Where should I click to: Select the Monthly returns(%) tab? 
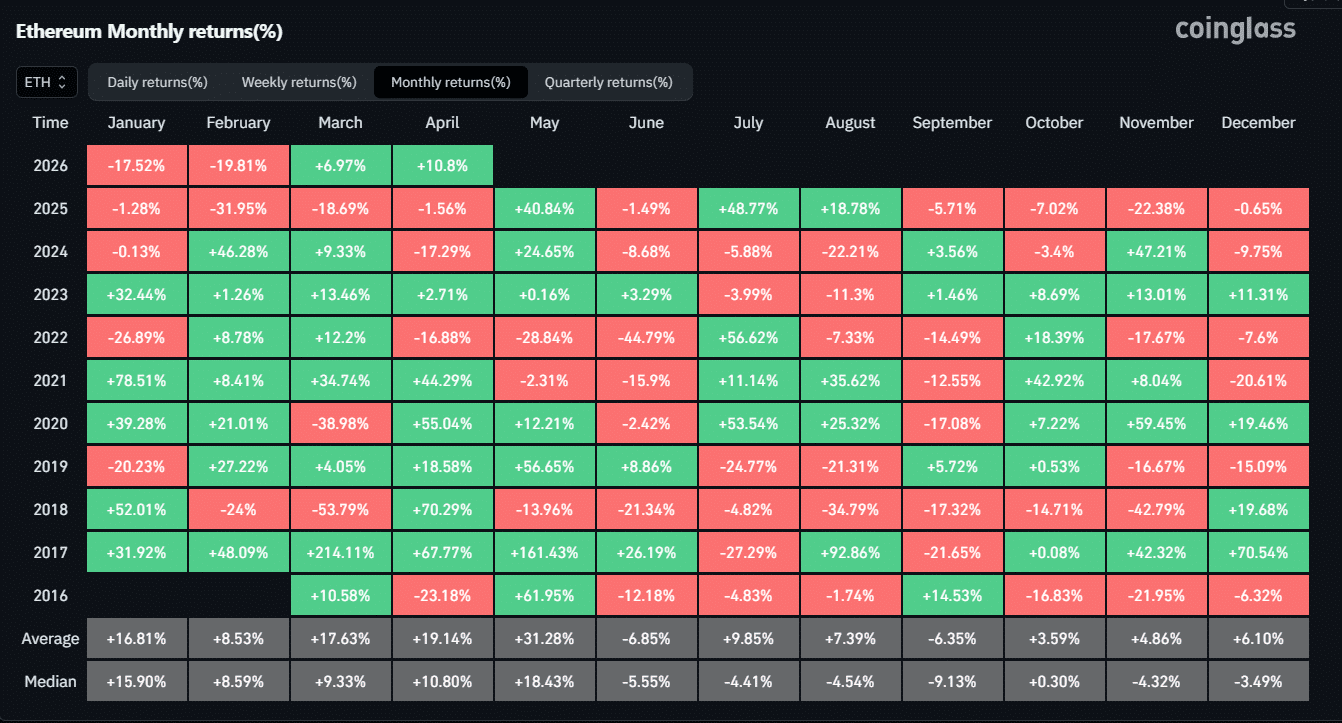(450, 82)
